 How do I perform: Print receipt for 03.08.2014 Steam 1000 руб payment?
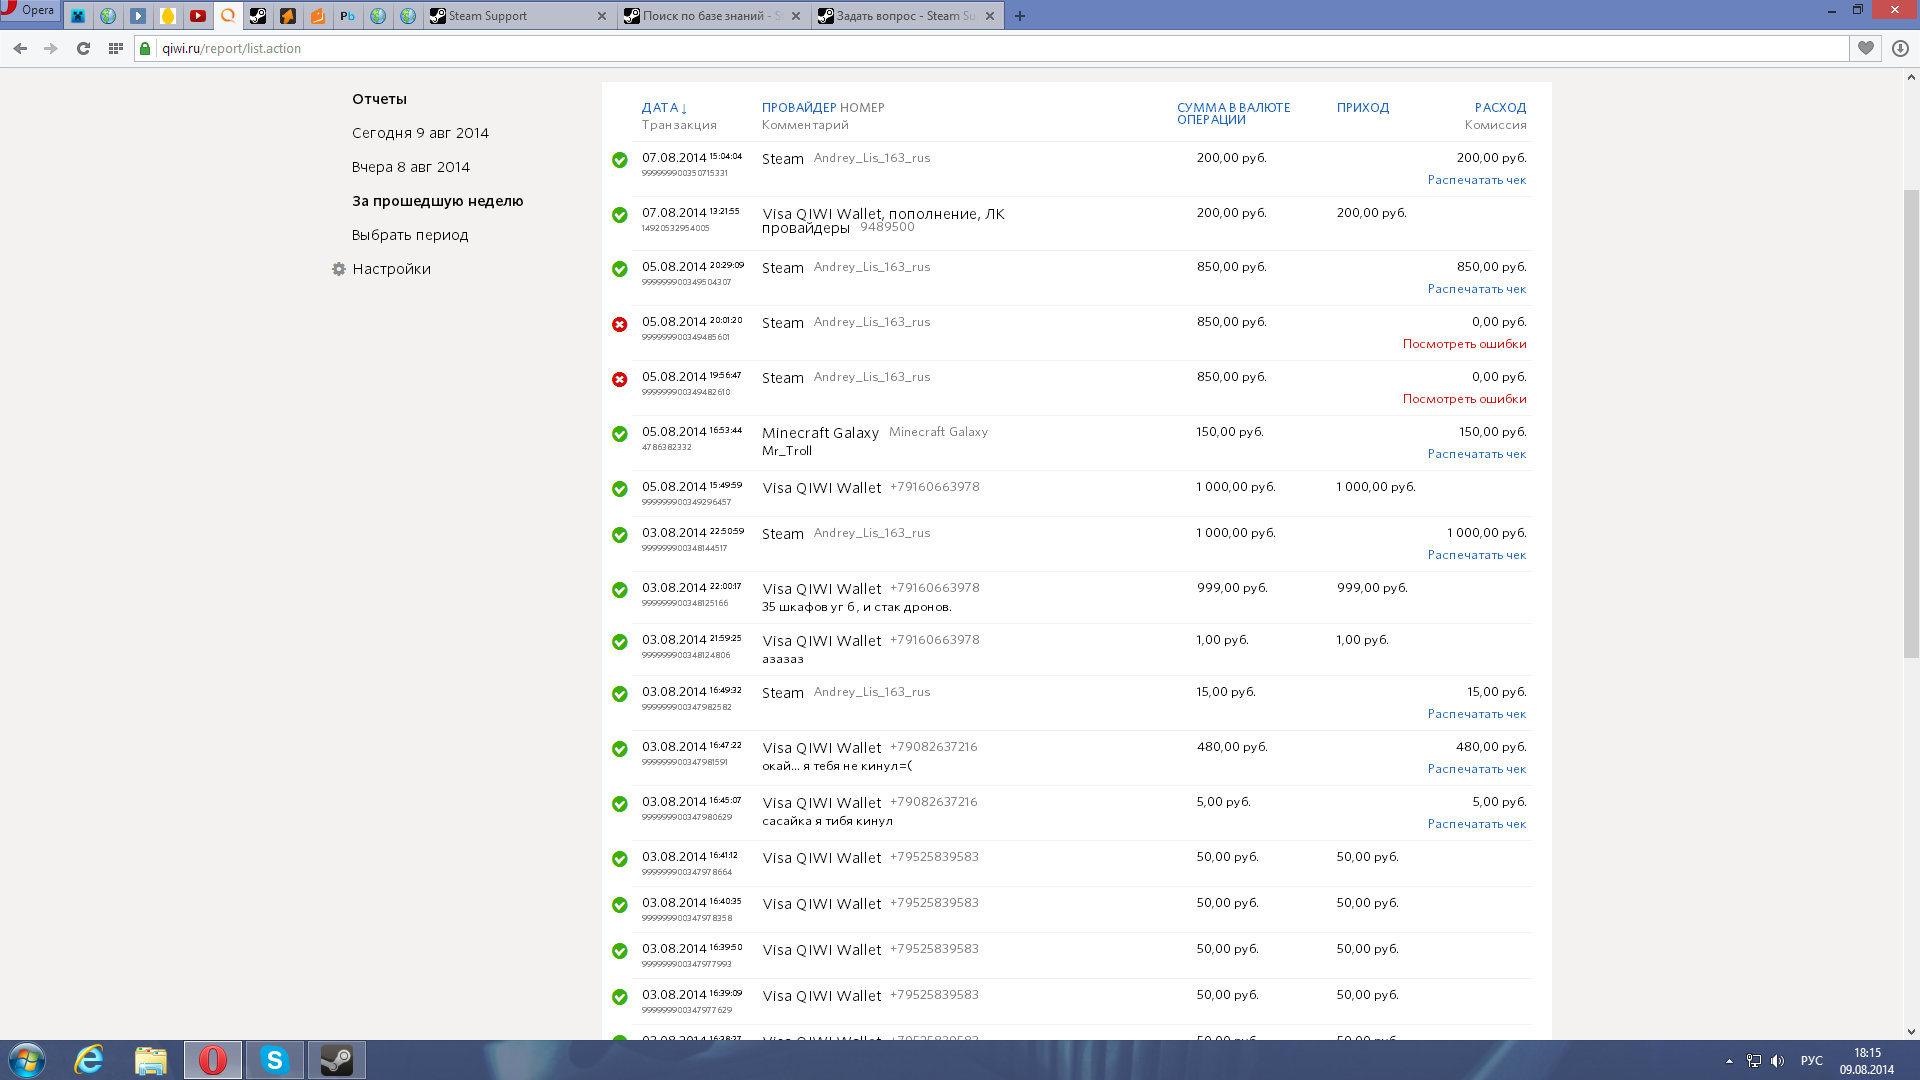coord(1476,555)
